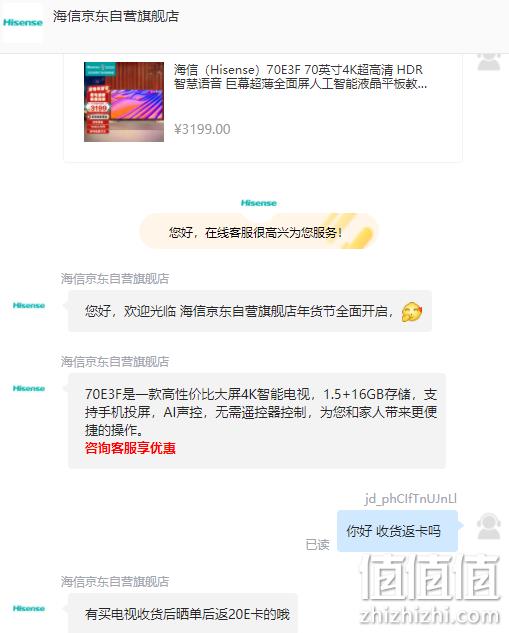Click the customer avatar beside the sent message
Viewport: 509px width, 633px height.
coord(489,526)
